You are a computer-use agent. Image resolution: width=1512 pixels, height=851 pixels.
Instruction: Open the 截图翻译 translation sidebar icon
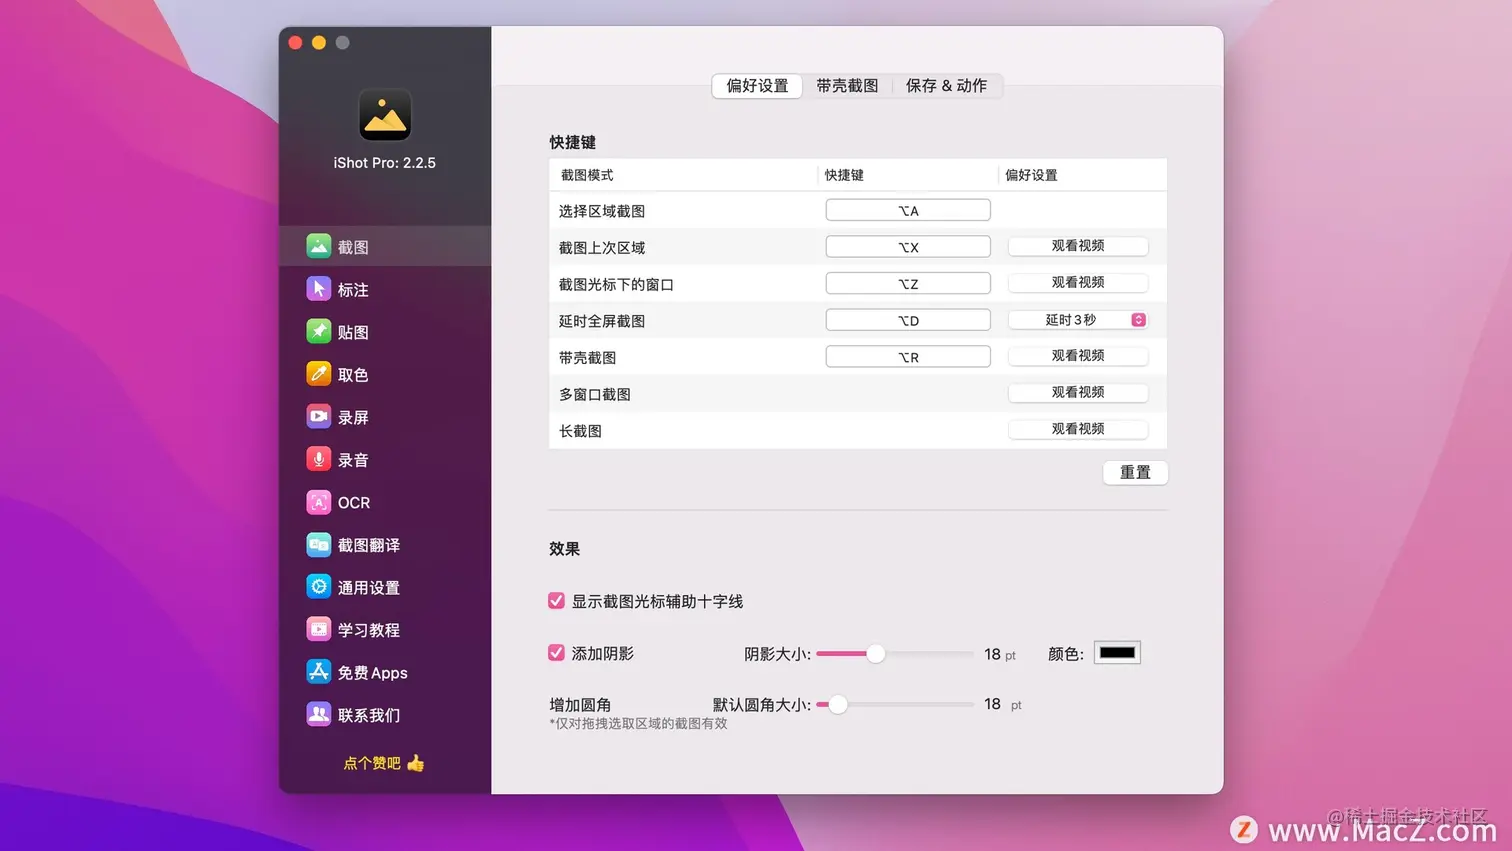(x=318, y=544)
